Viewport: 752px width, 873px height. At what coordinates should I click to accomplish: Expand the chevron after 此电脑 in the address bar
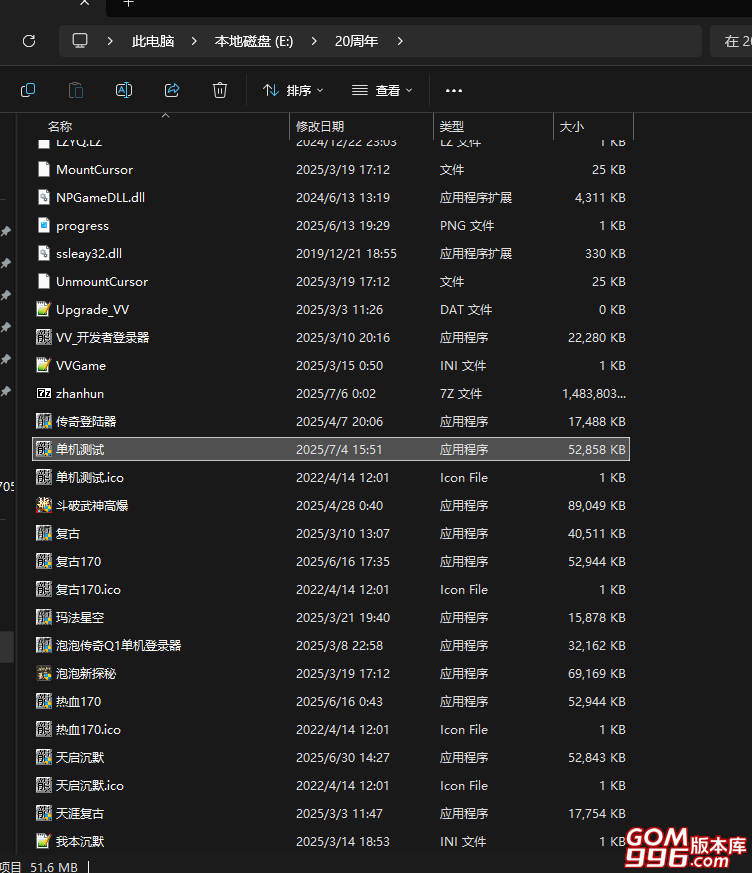pos(195,41)
